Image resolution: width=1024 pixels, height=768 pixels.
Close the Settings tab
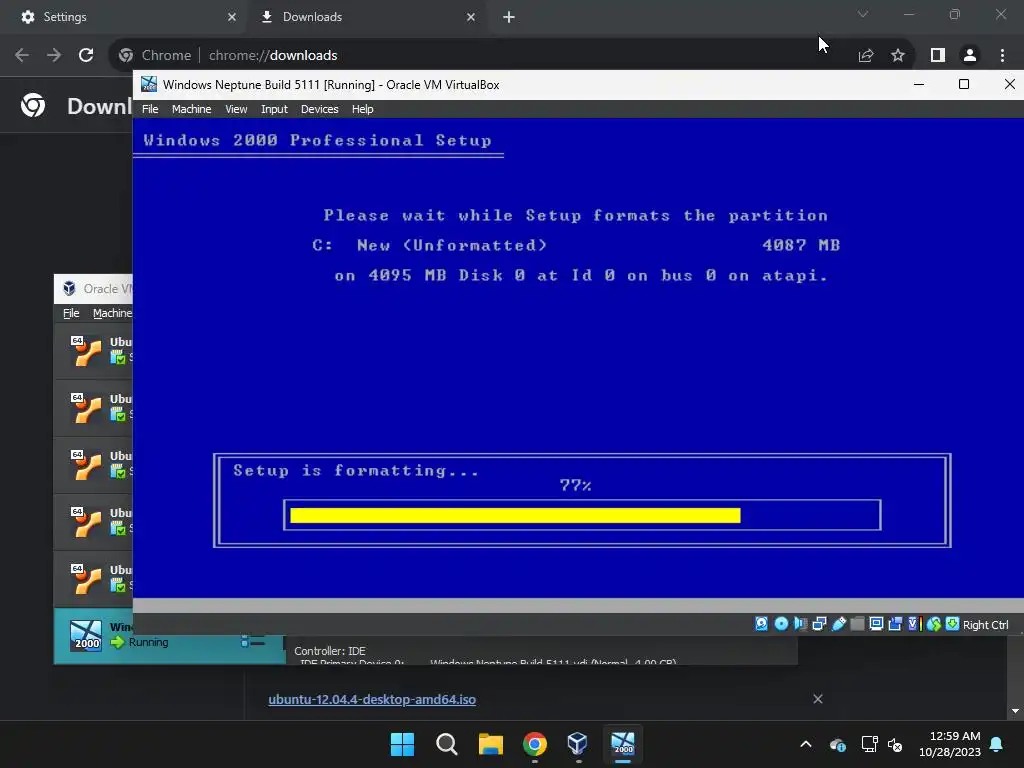pyautogui.click(x=232, y=17)
